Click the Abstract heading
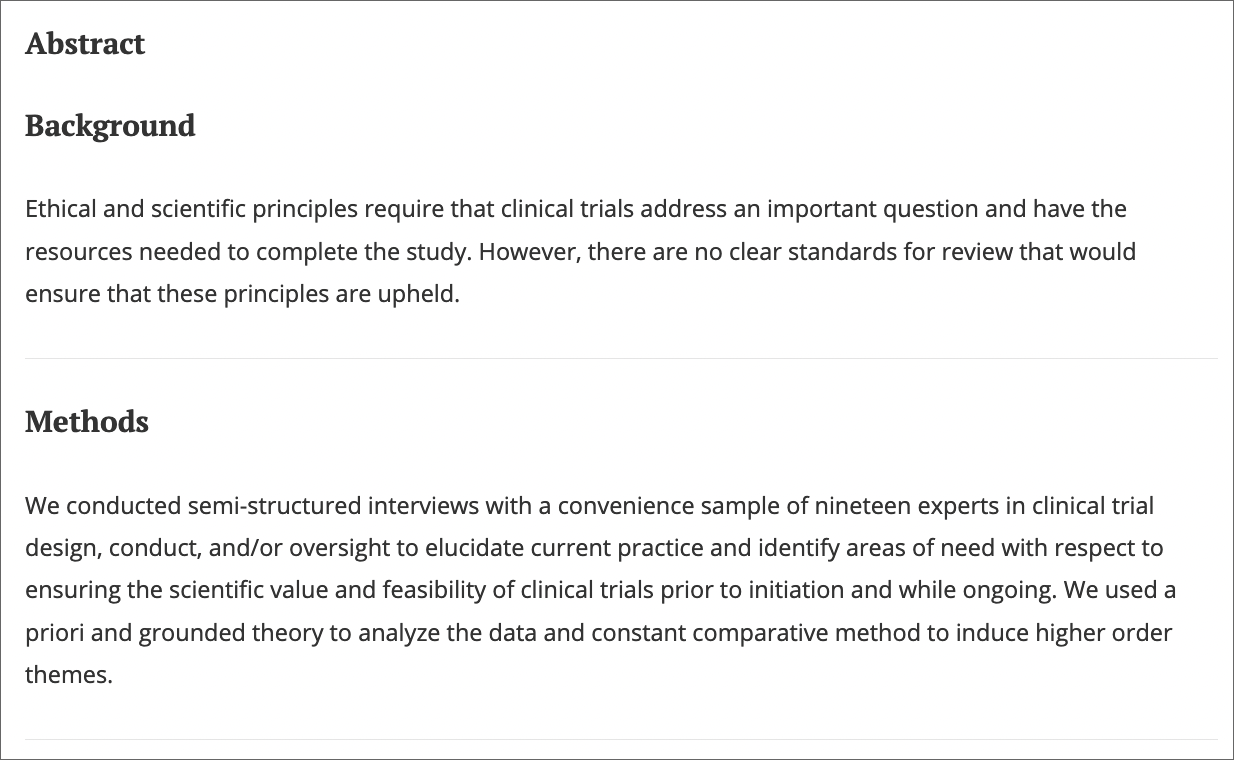 coord(85,44)
